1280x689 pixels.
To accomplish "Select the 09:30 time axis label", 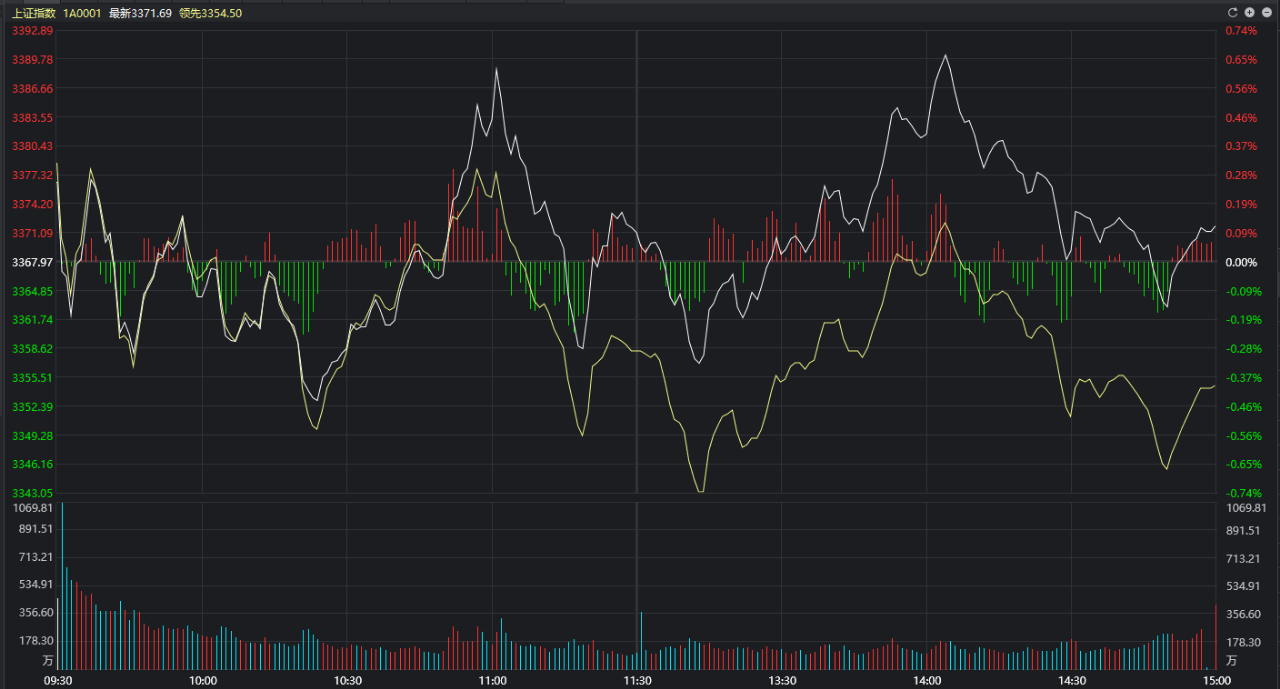I will (x=58, y=680).
